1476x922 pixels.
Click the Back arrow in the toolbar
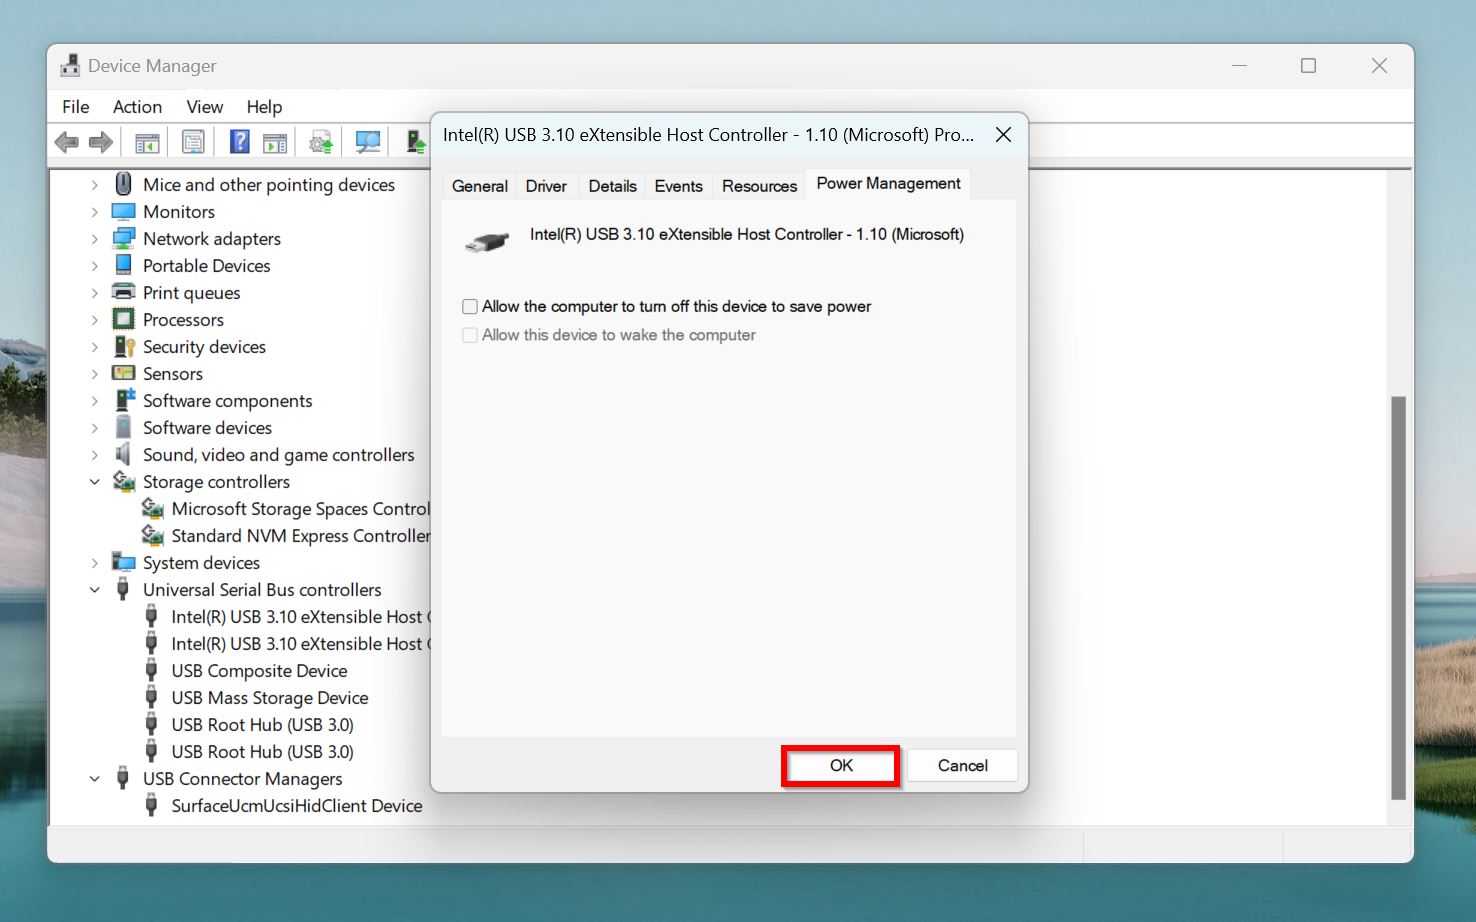pos(67,143)
